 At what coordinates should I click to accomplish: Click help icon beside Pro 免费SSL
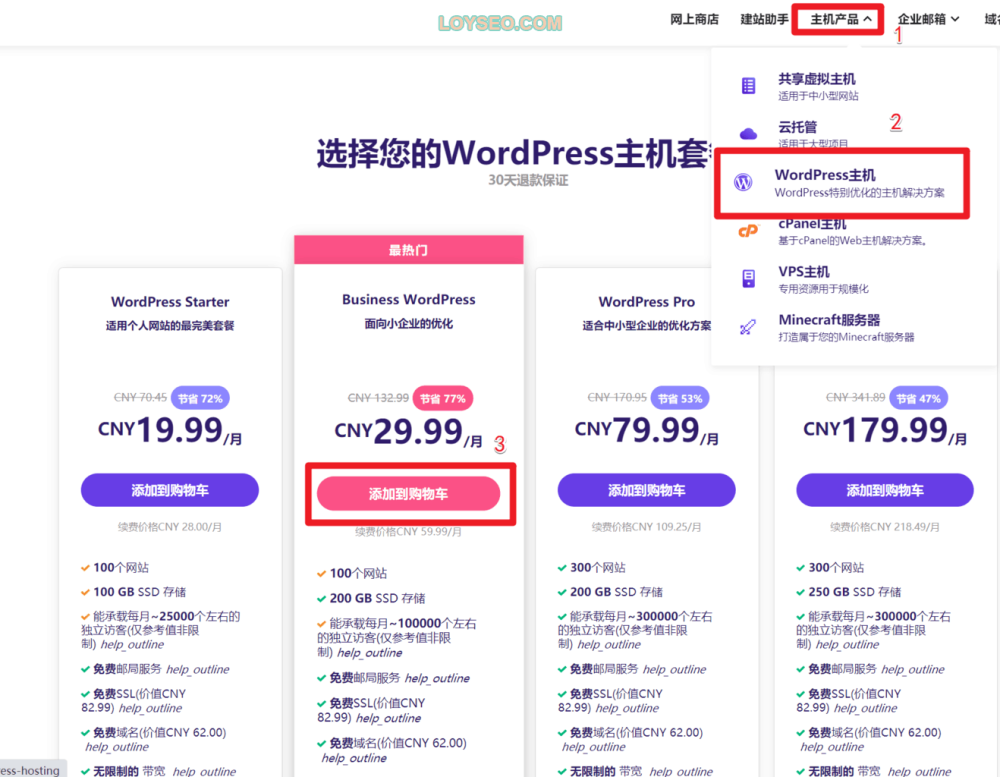[x=627, y=708]
